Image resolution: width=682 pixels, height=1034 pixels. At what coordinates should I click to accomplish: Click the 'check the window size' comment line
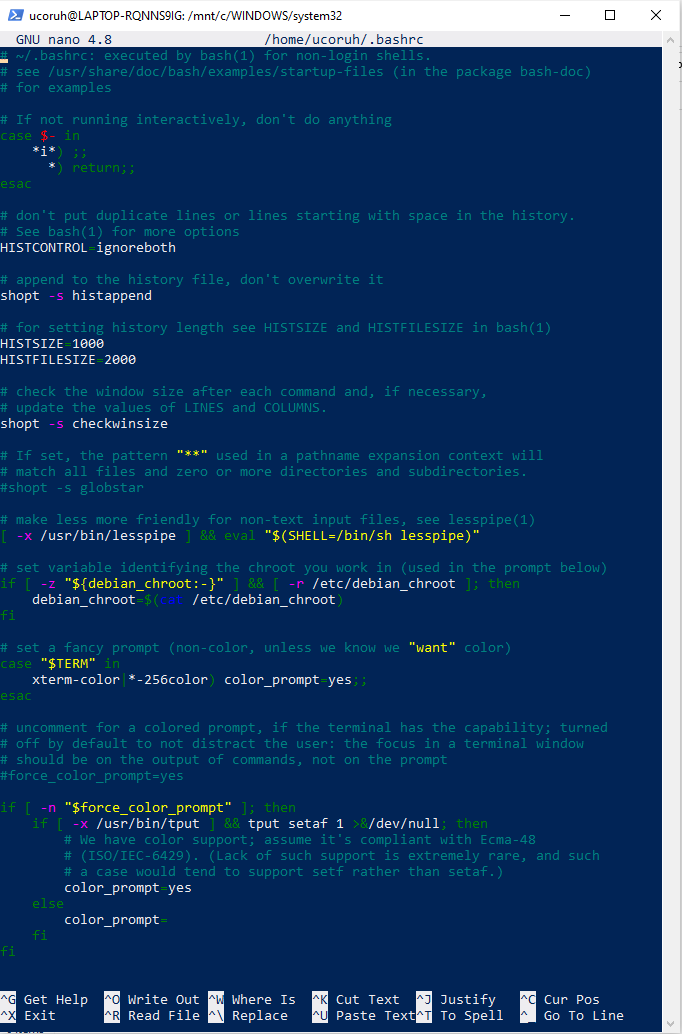click(x=244, y=392)
